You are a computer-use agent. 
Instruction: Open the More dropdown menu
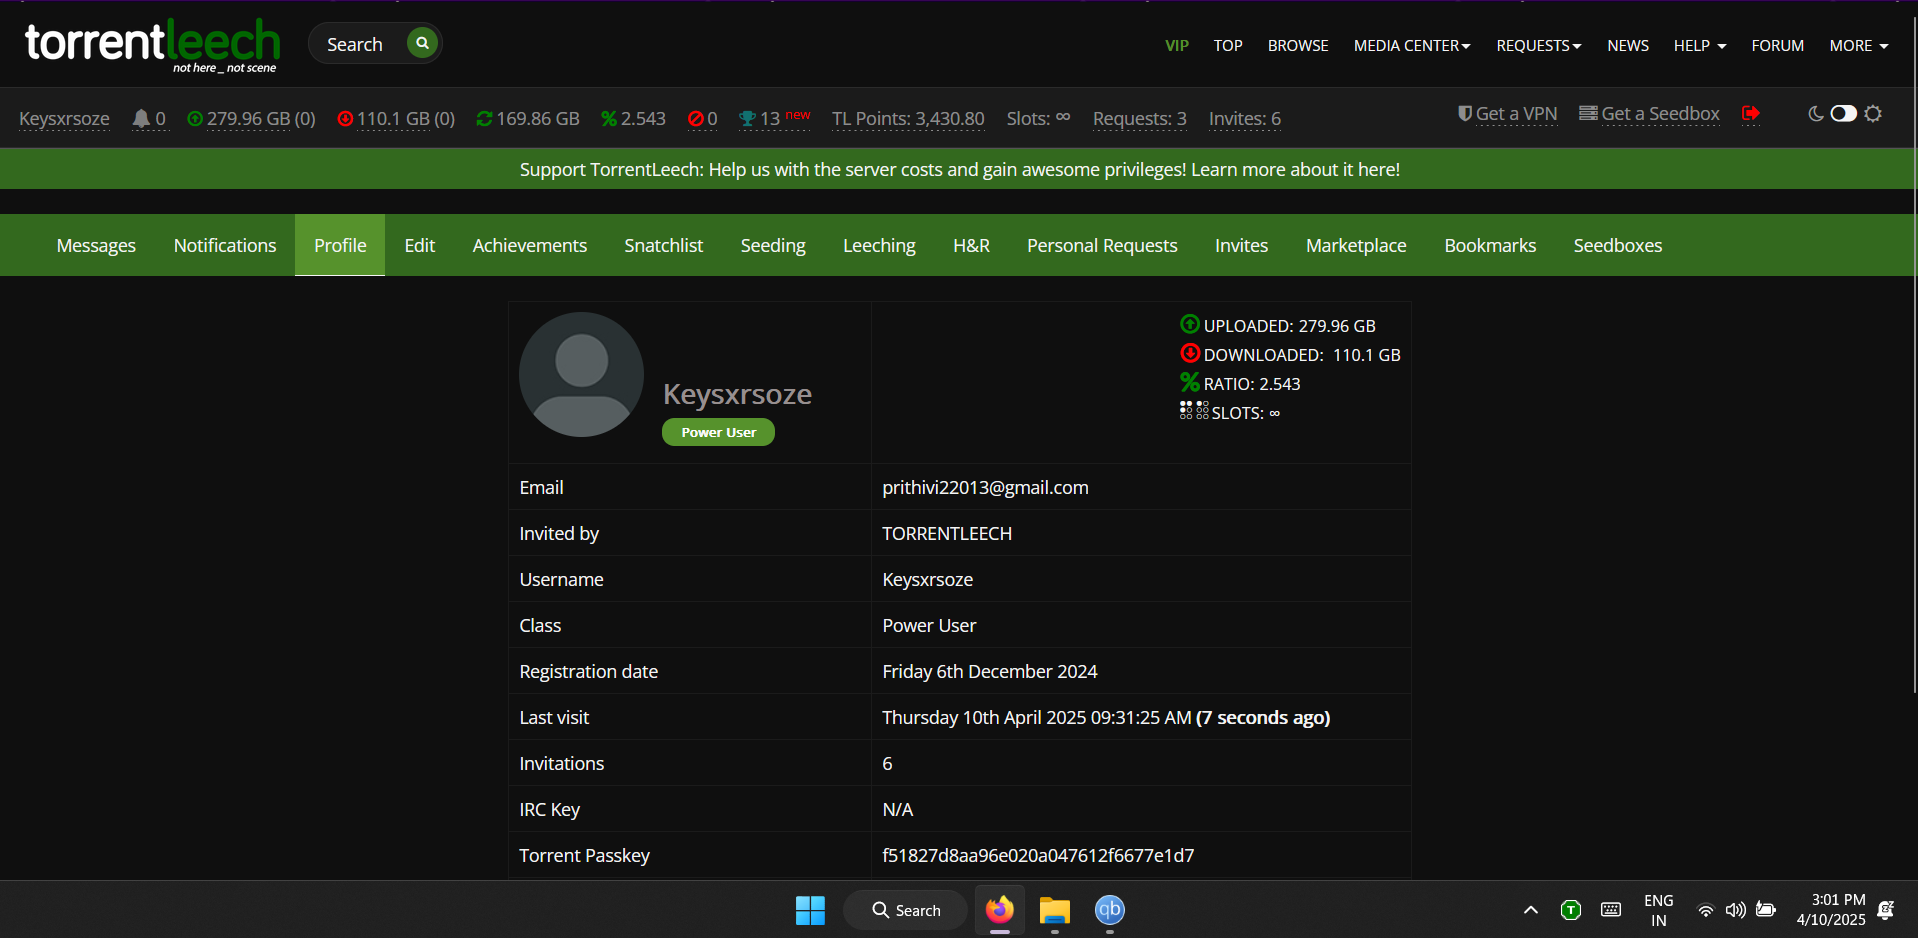point(1858,46)
